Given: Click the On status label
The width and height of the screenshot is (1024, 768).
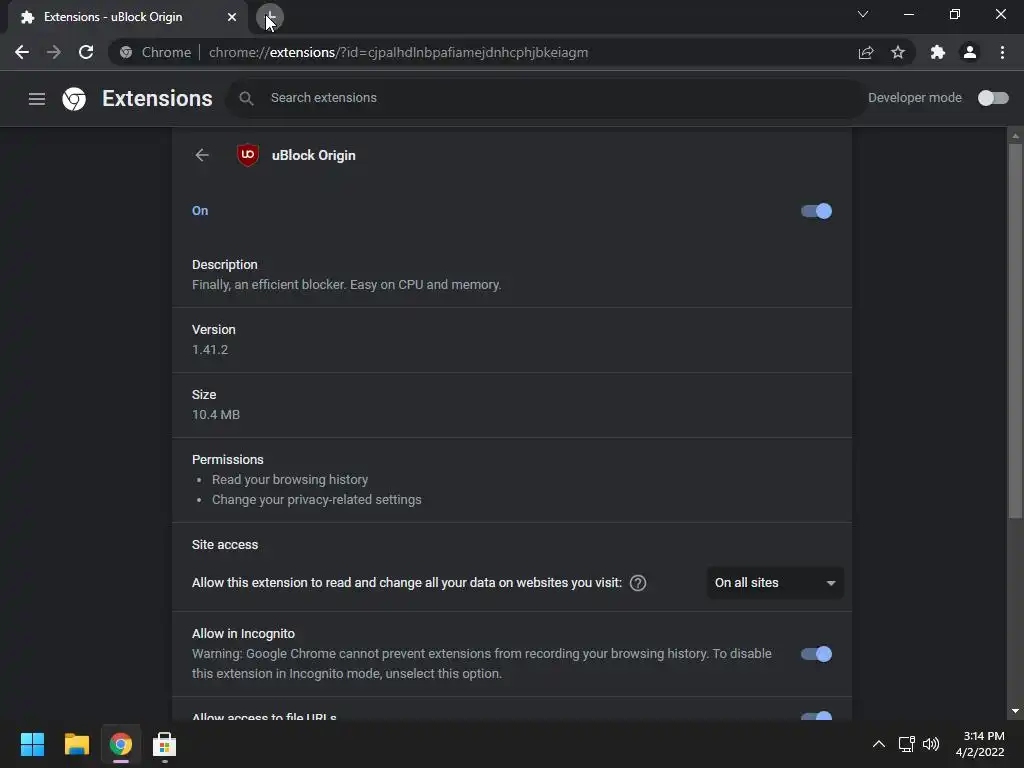Looking at the screenshot, I should (200, 211).
